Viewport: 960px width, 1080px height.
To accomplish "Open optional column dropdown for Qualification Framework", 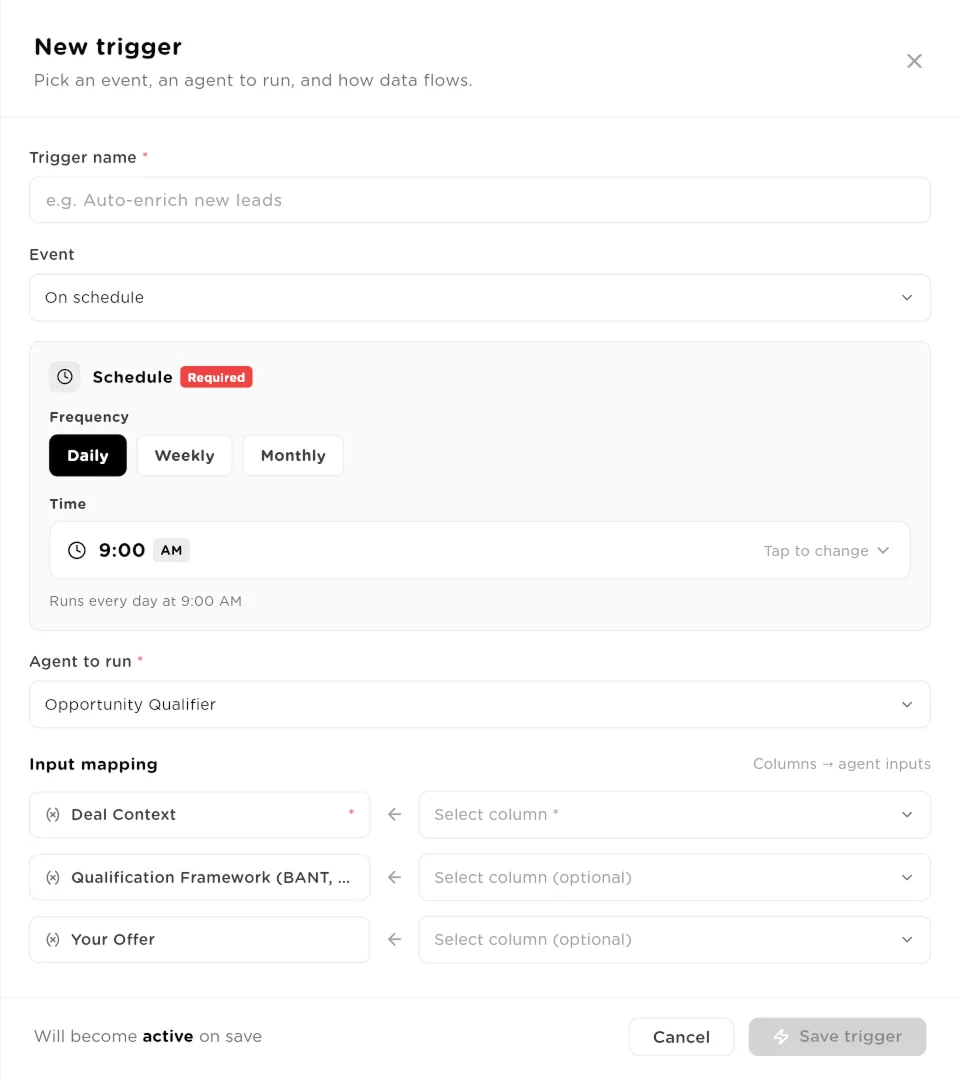I will point(675,878).
